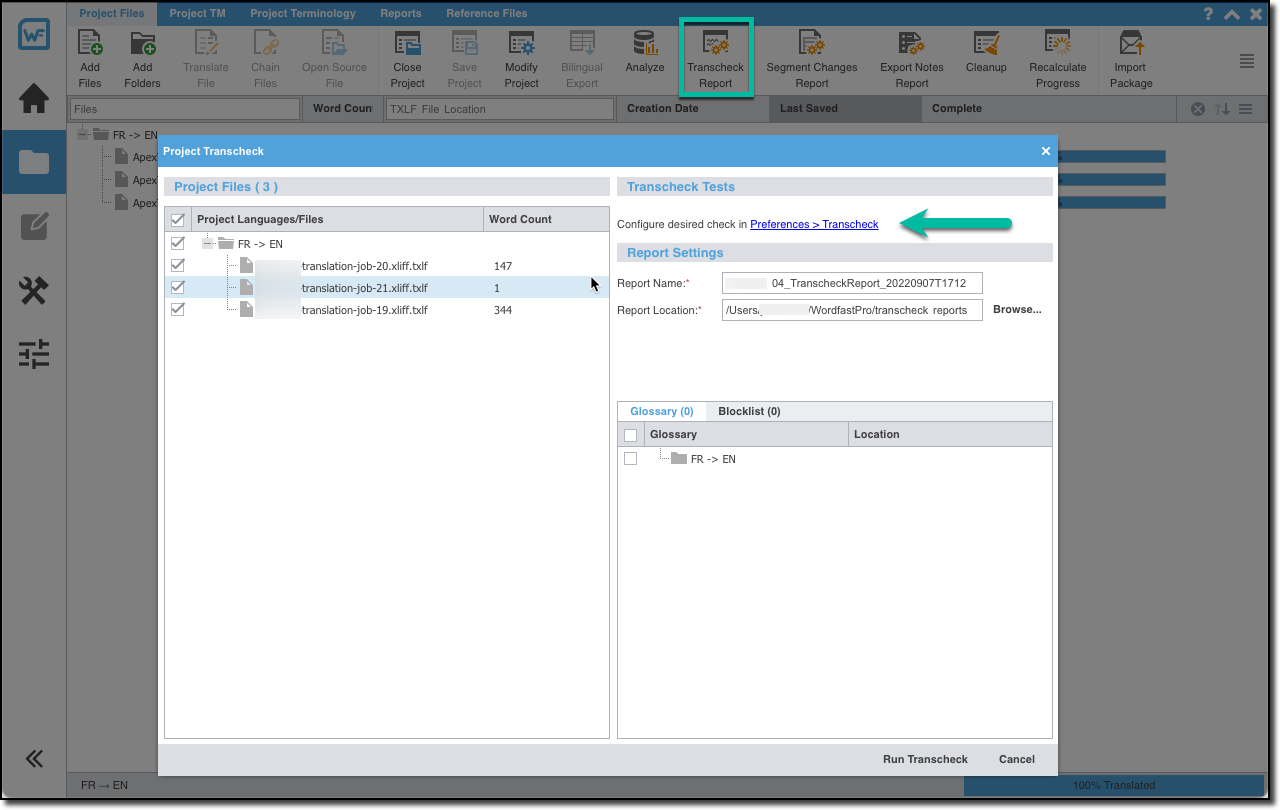Open the filter bar list menu icon

pos(1245,109)
